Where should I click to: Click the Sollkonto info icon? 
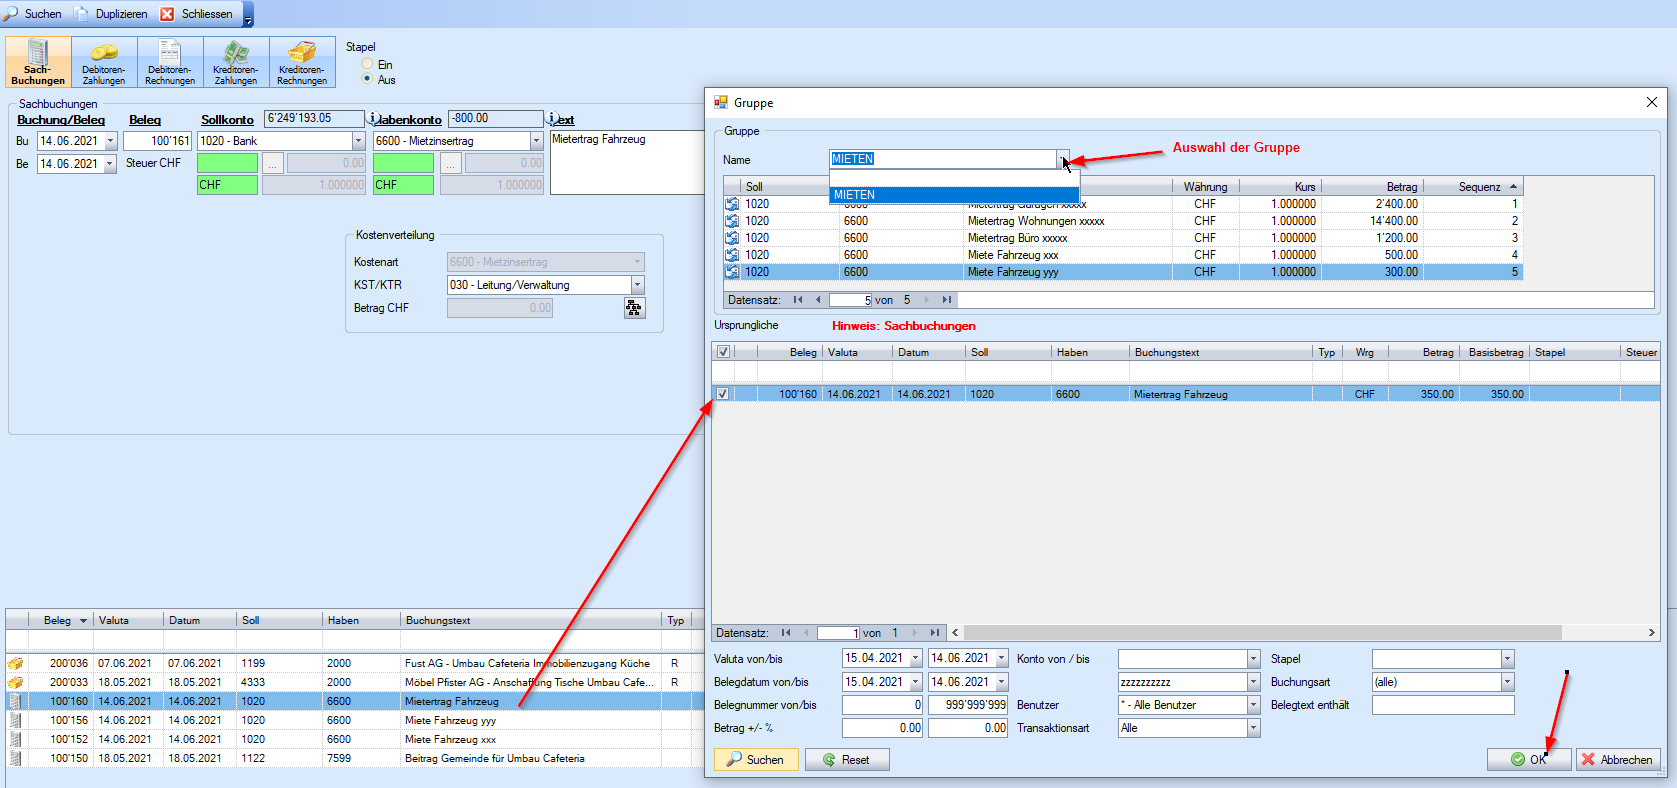373,119
